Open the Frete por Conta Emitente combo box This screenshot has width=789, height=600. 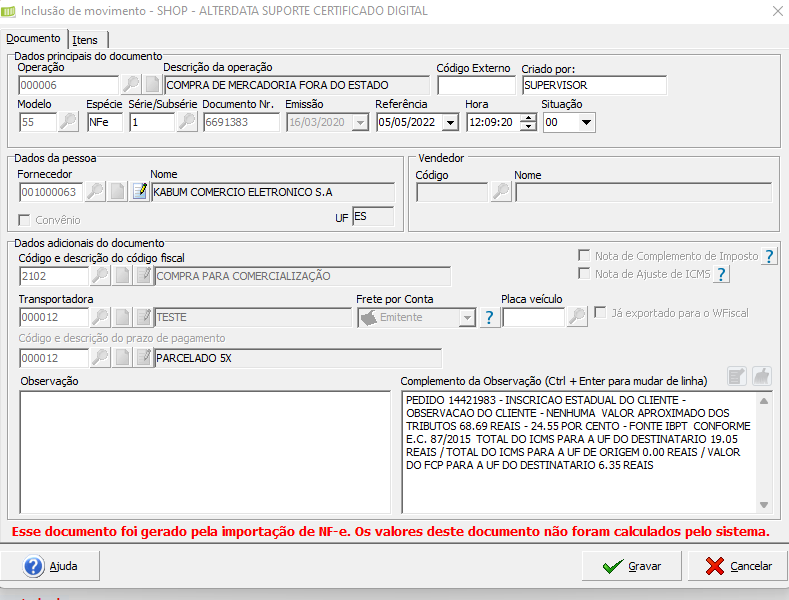point(417,318)
